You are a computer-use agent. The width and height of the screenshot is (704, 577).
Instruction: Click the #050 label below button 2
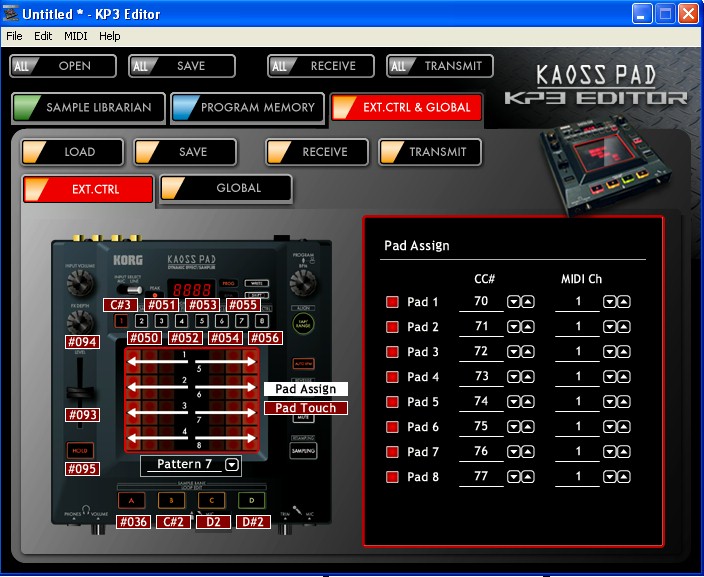click(x=144, y=338)
